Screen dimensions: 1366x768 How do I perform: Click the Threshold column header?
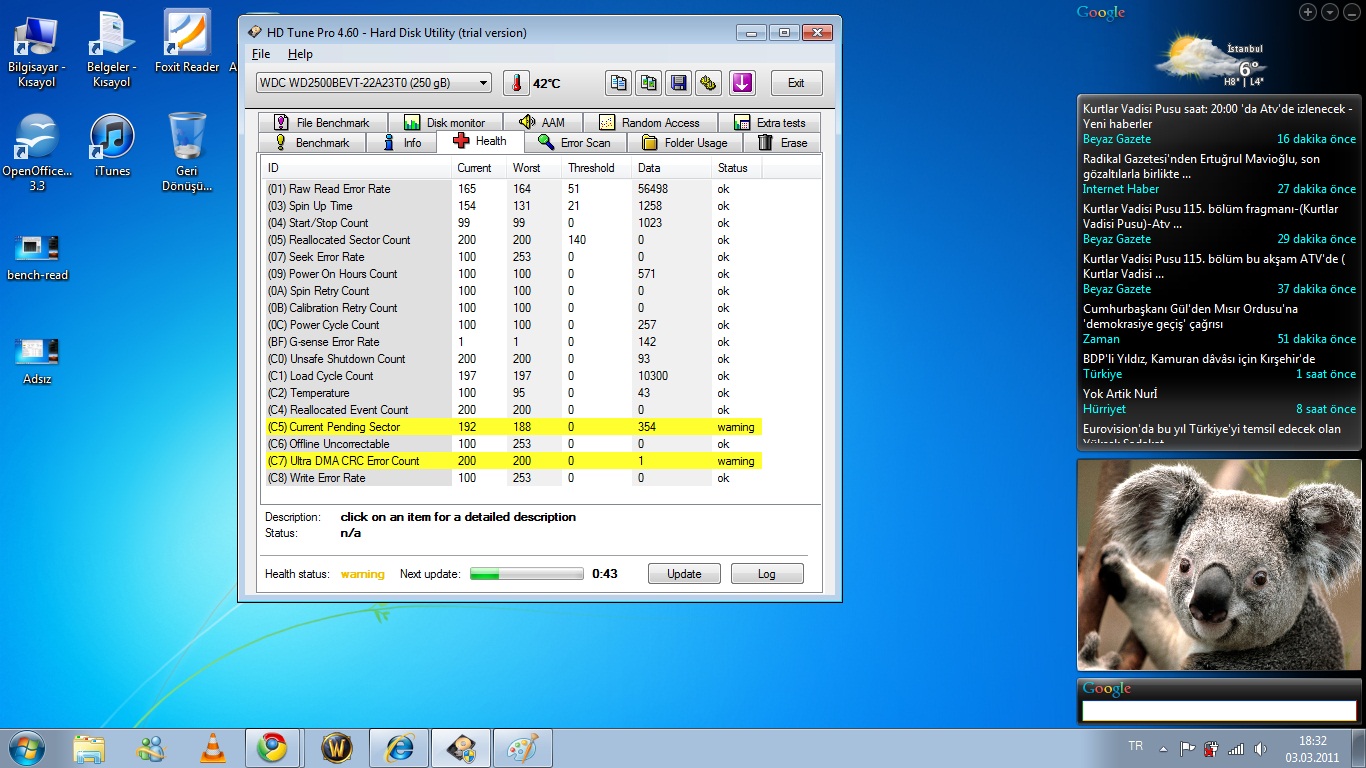point(596,168)
